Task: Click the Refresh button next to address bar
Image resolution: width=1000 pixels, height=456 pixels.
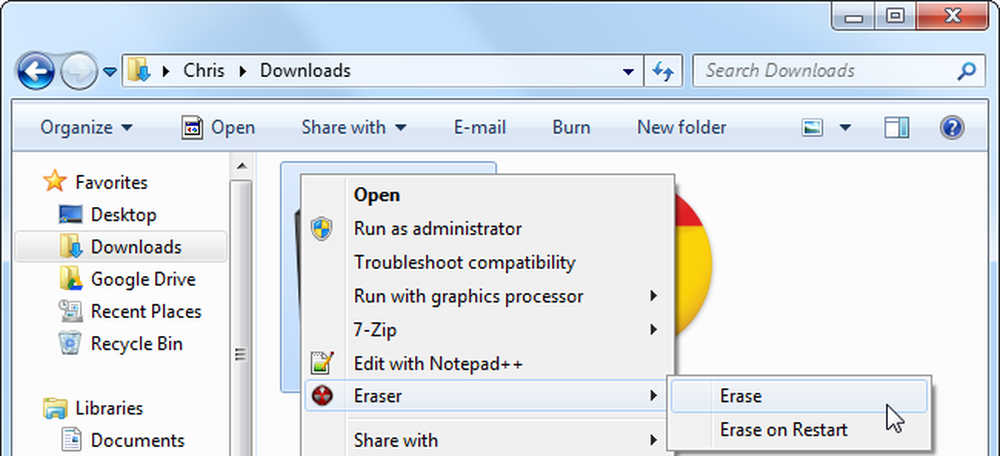Action: [663, 71]
